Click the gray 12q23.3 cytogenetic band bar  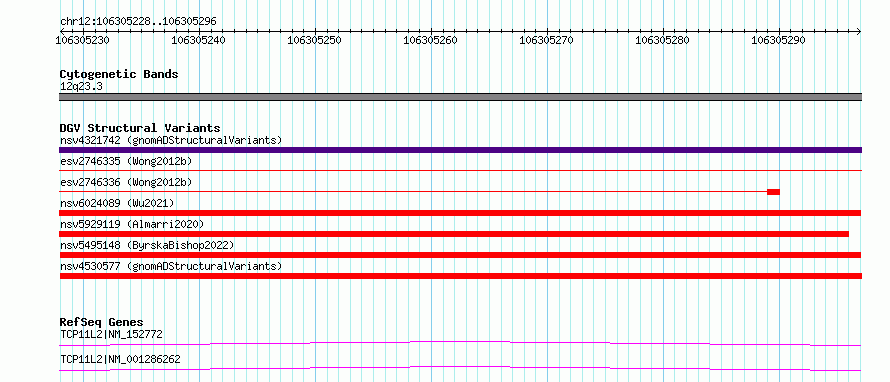tap(460, 97)
